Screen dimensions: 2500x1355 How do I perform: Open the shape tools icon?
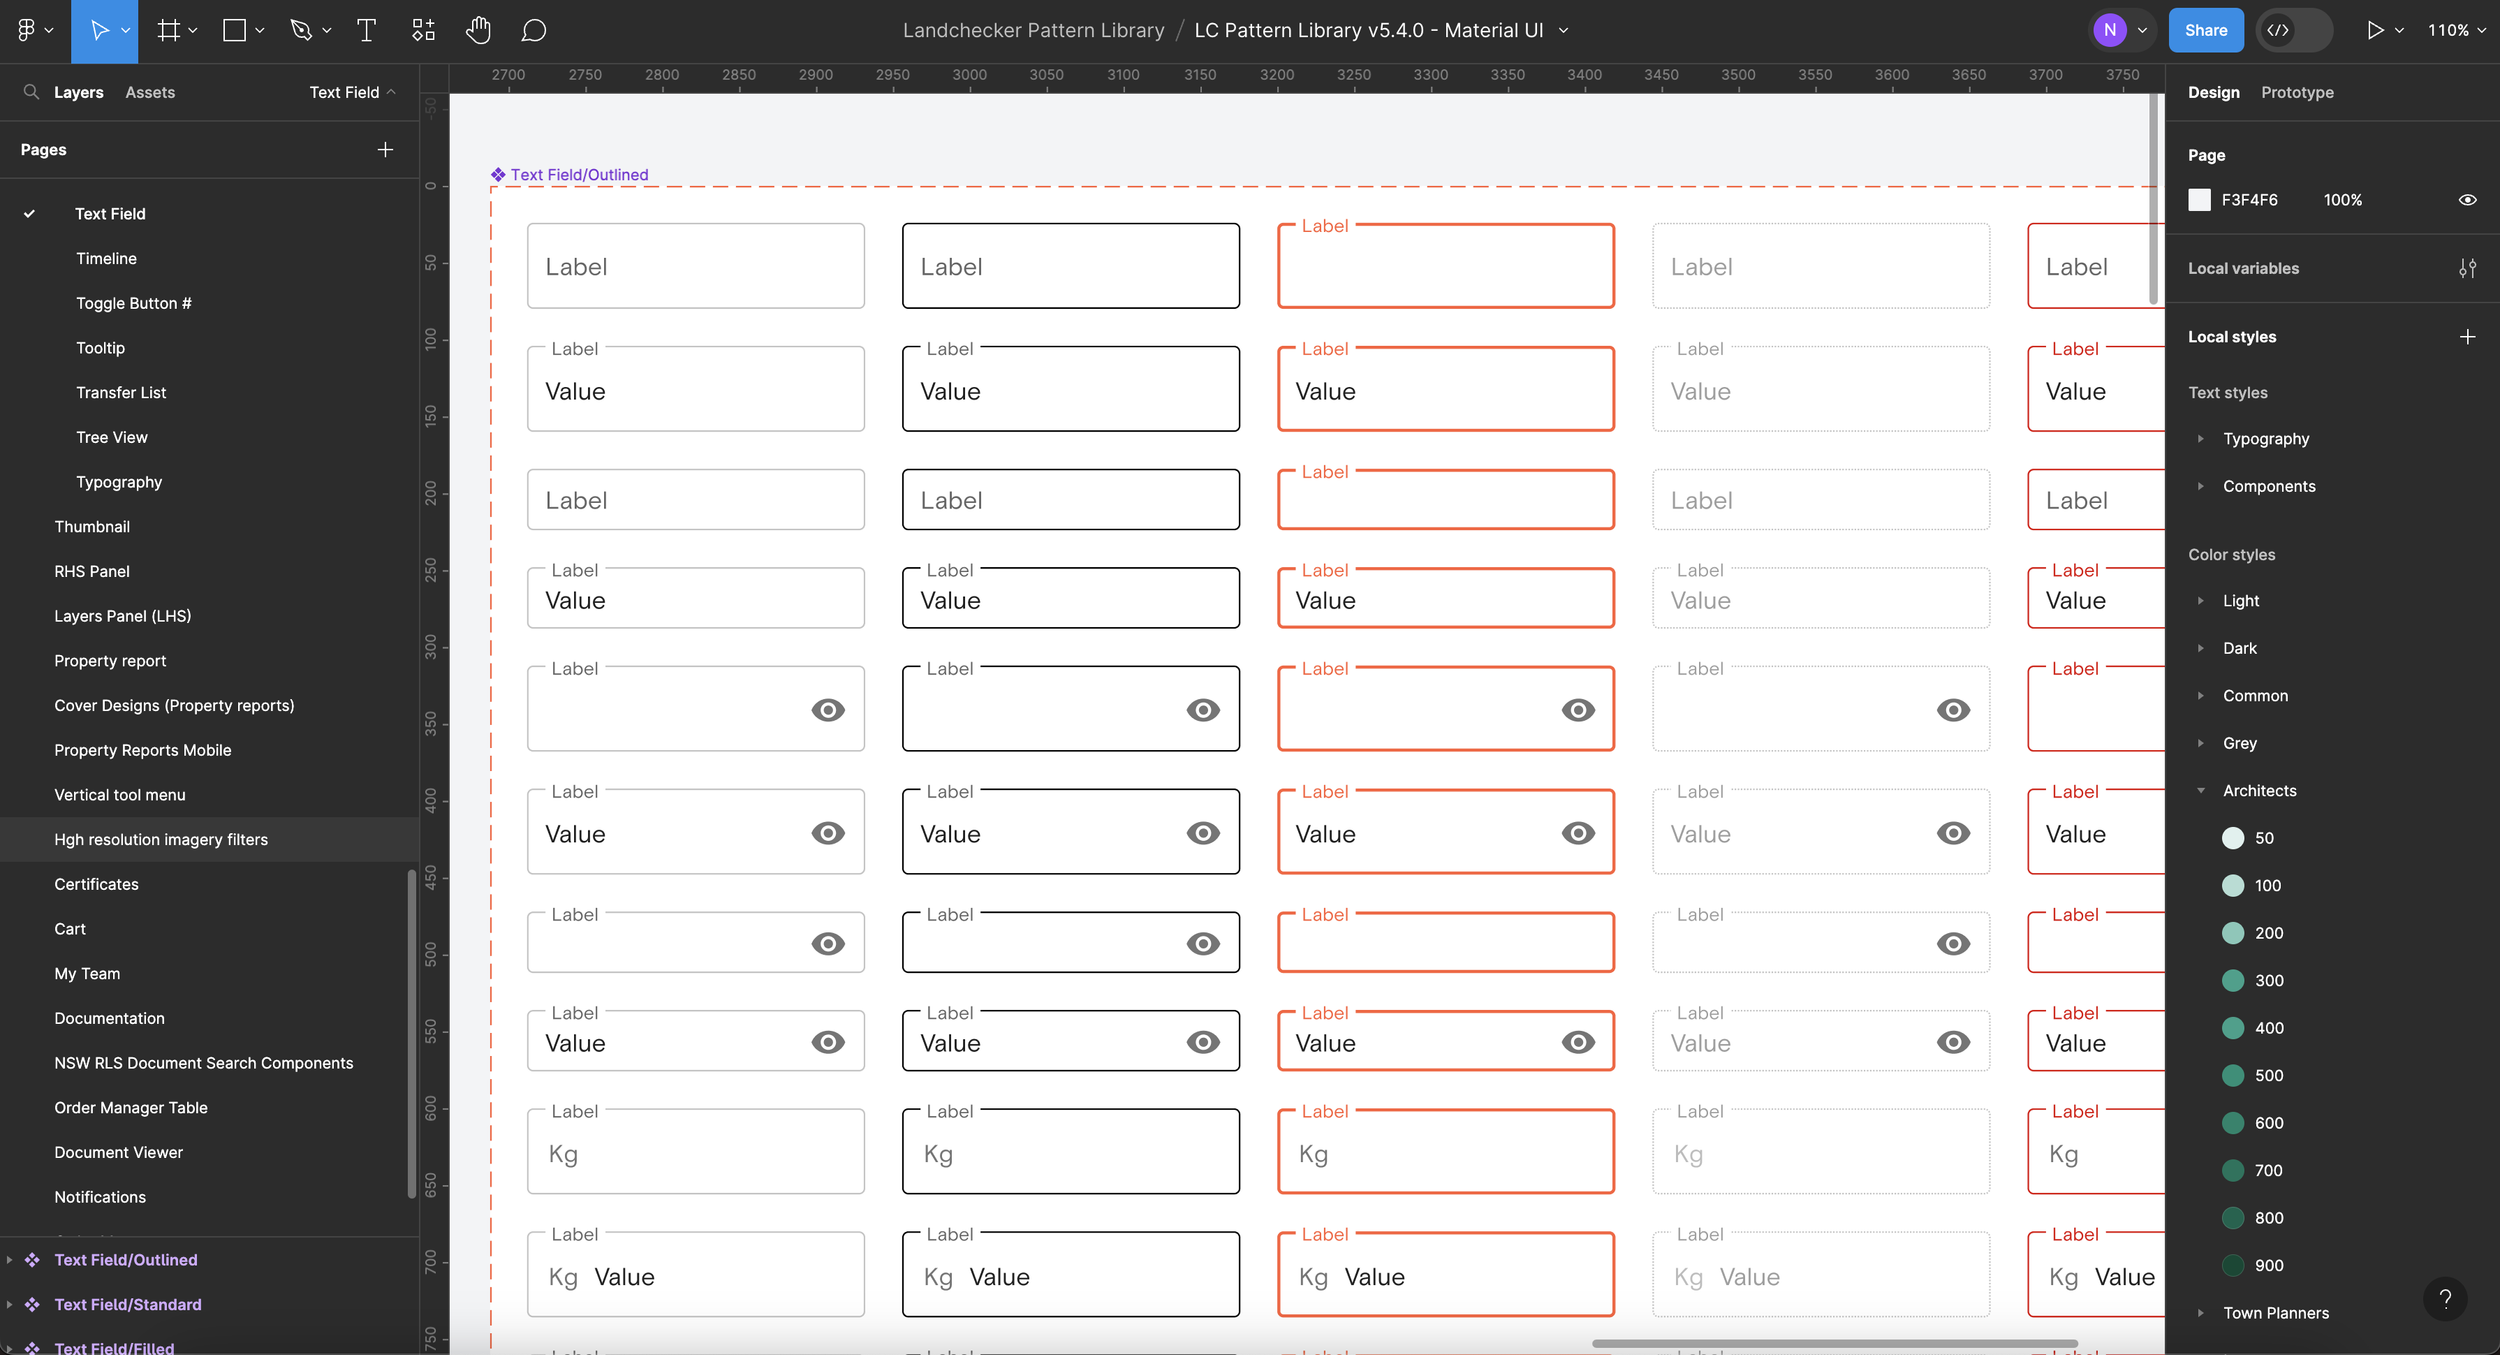234,29
